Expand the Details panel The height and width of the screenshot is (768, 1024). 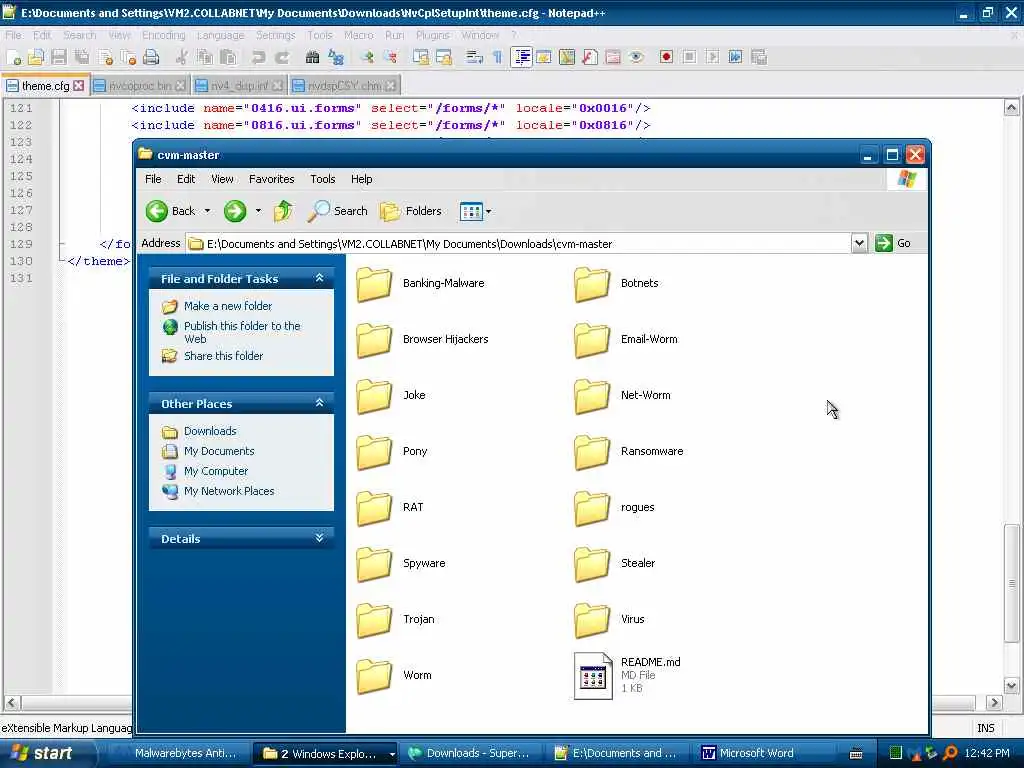pyautogui.click(x=319, y=538)
